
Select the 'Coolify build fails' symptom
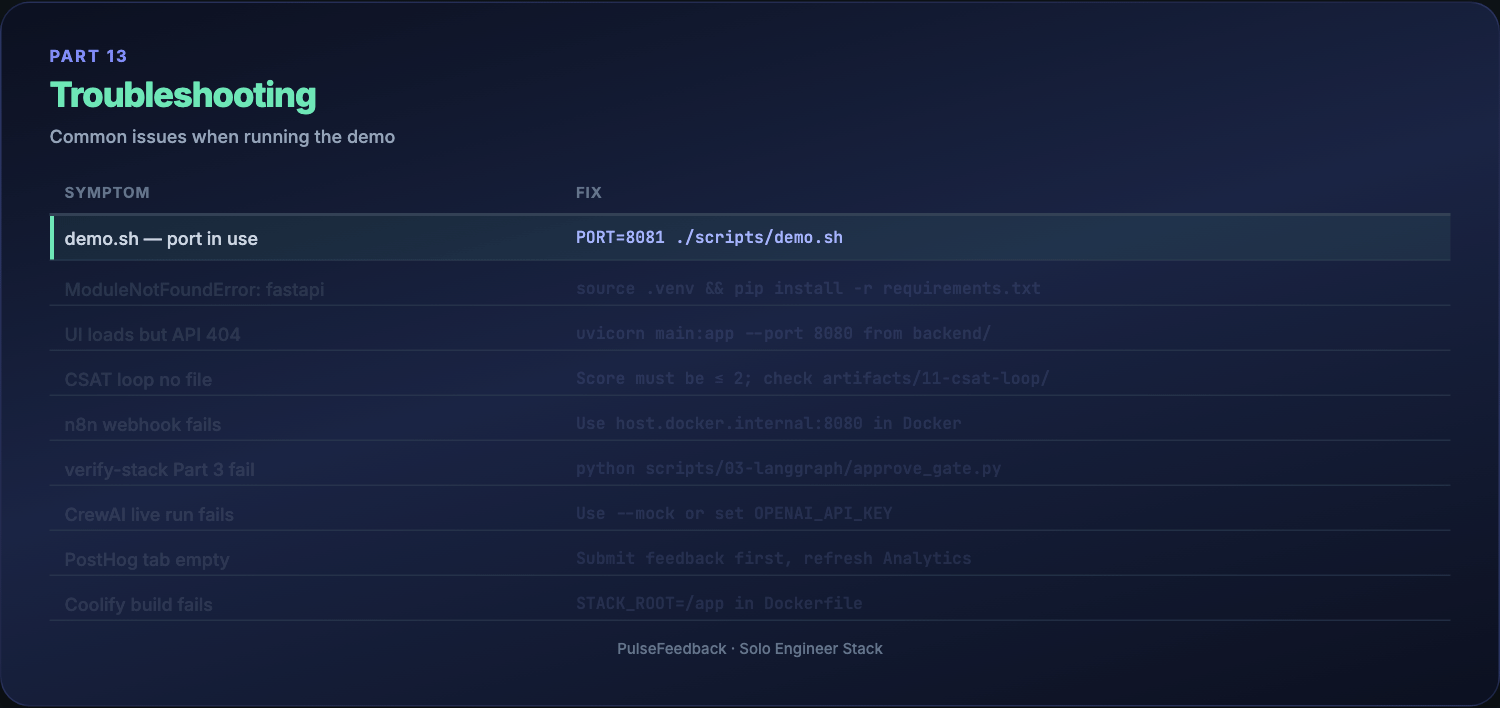[138, 604]
